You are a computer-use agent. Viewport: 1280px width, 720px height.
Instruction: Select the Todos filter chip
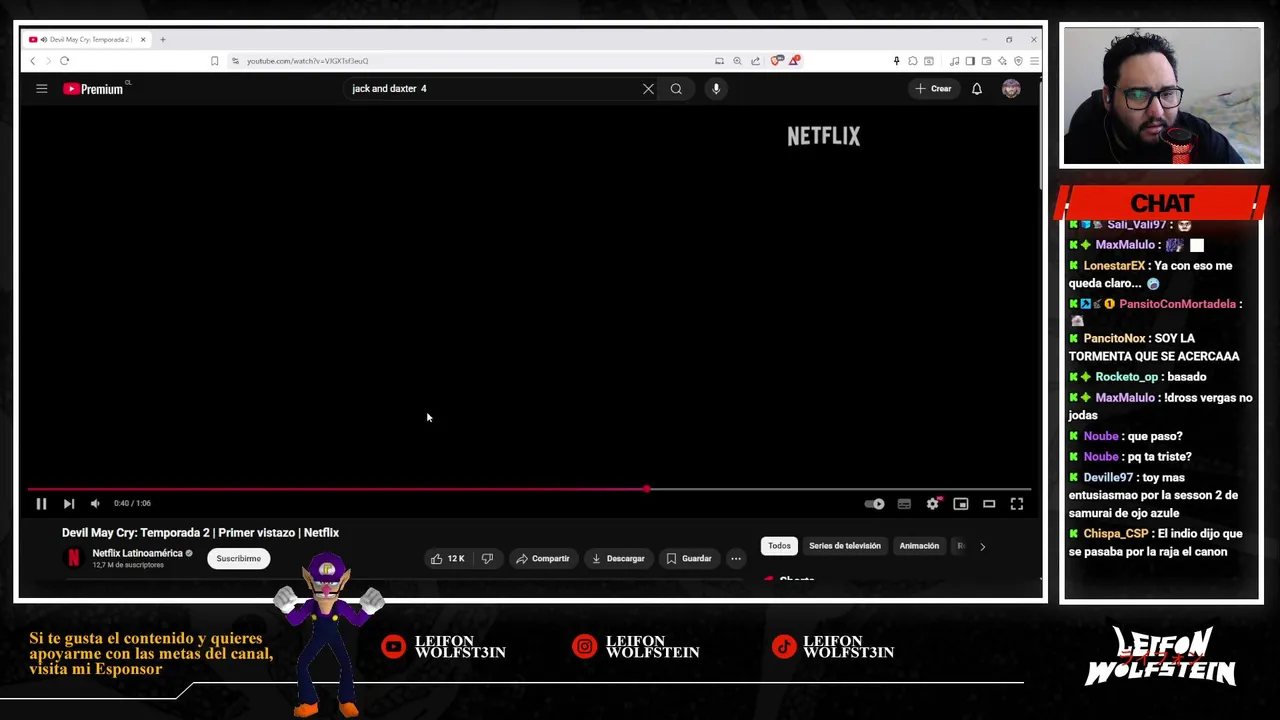(779, 546)
